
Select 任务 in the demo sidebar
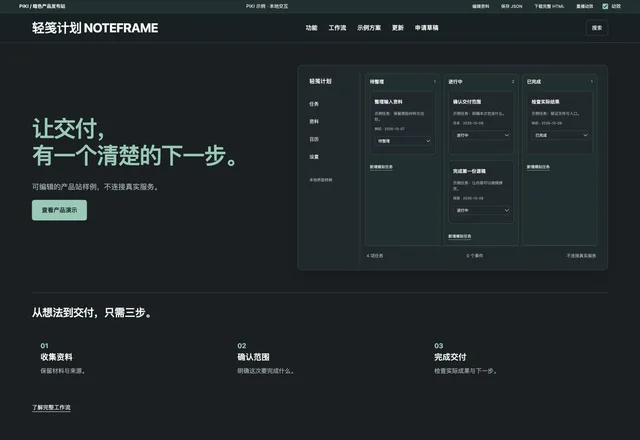tap(314, 104)
